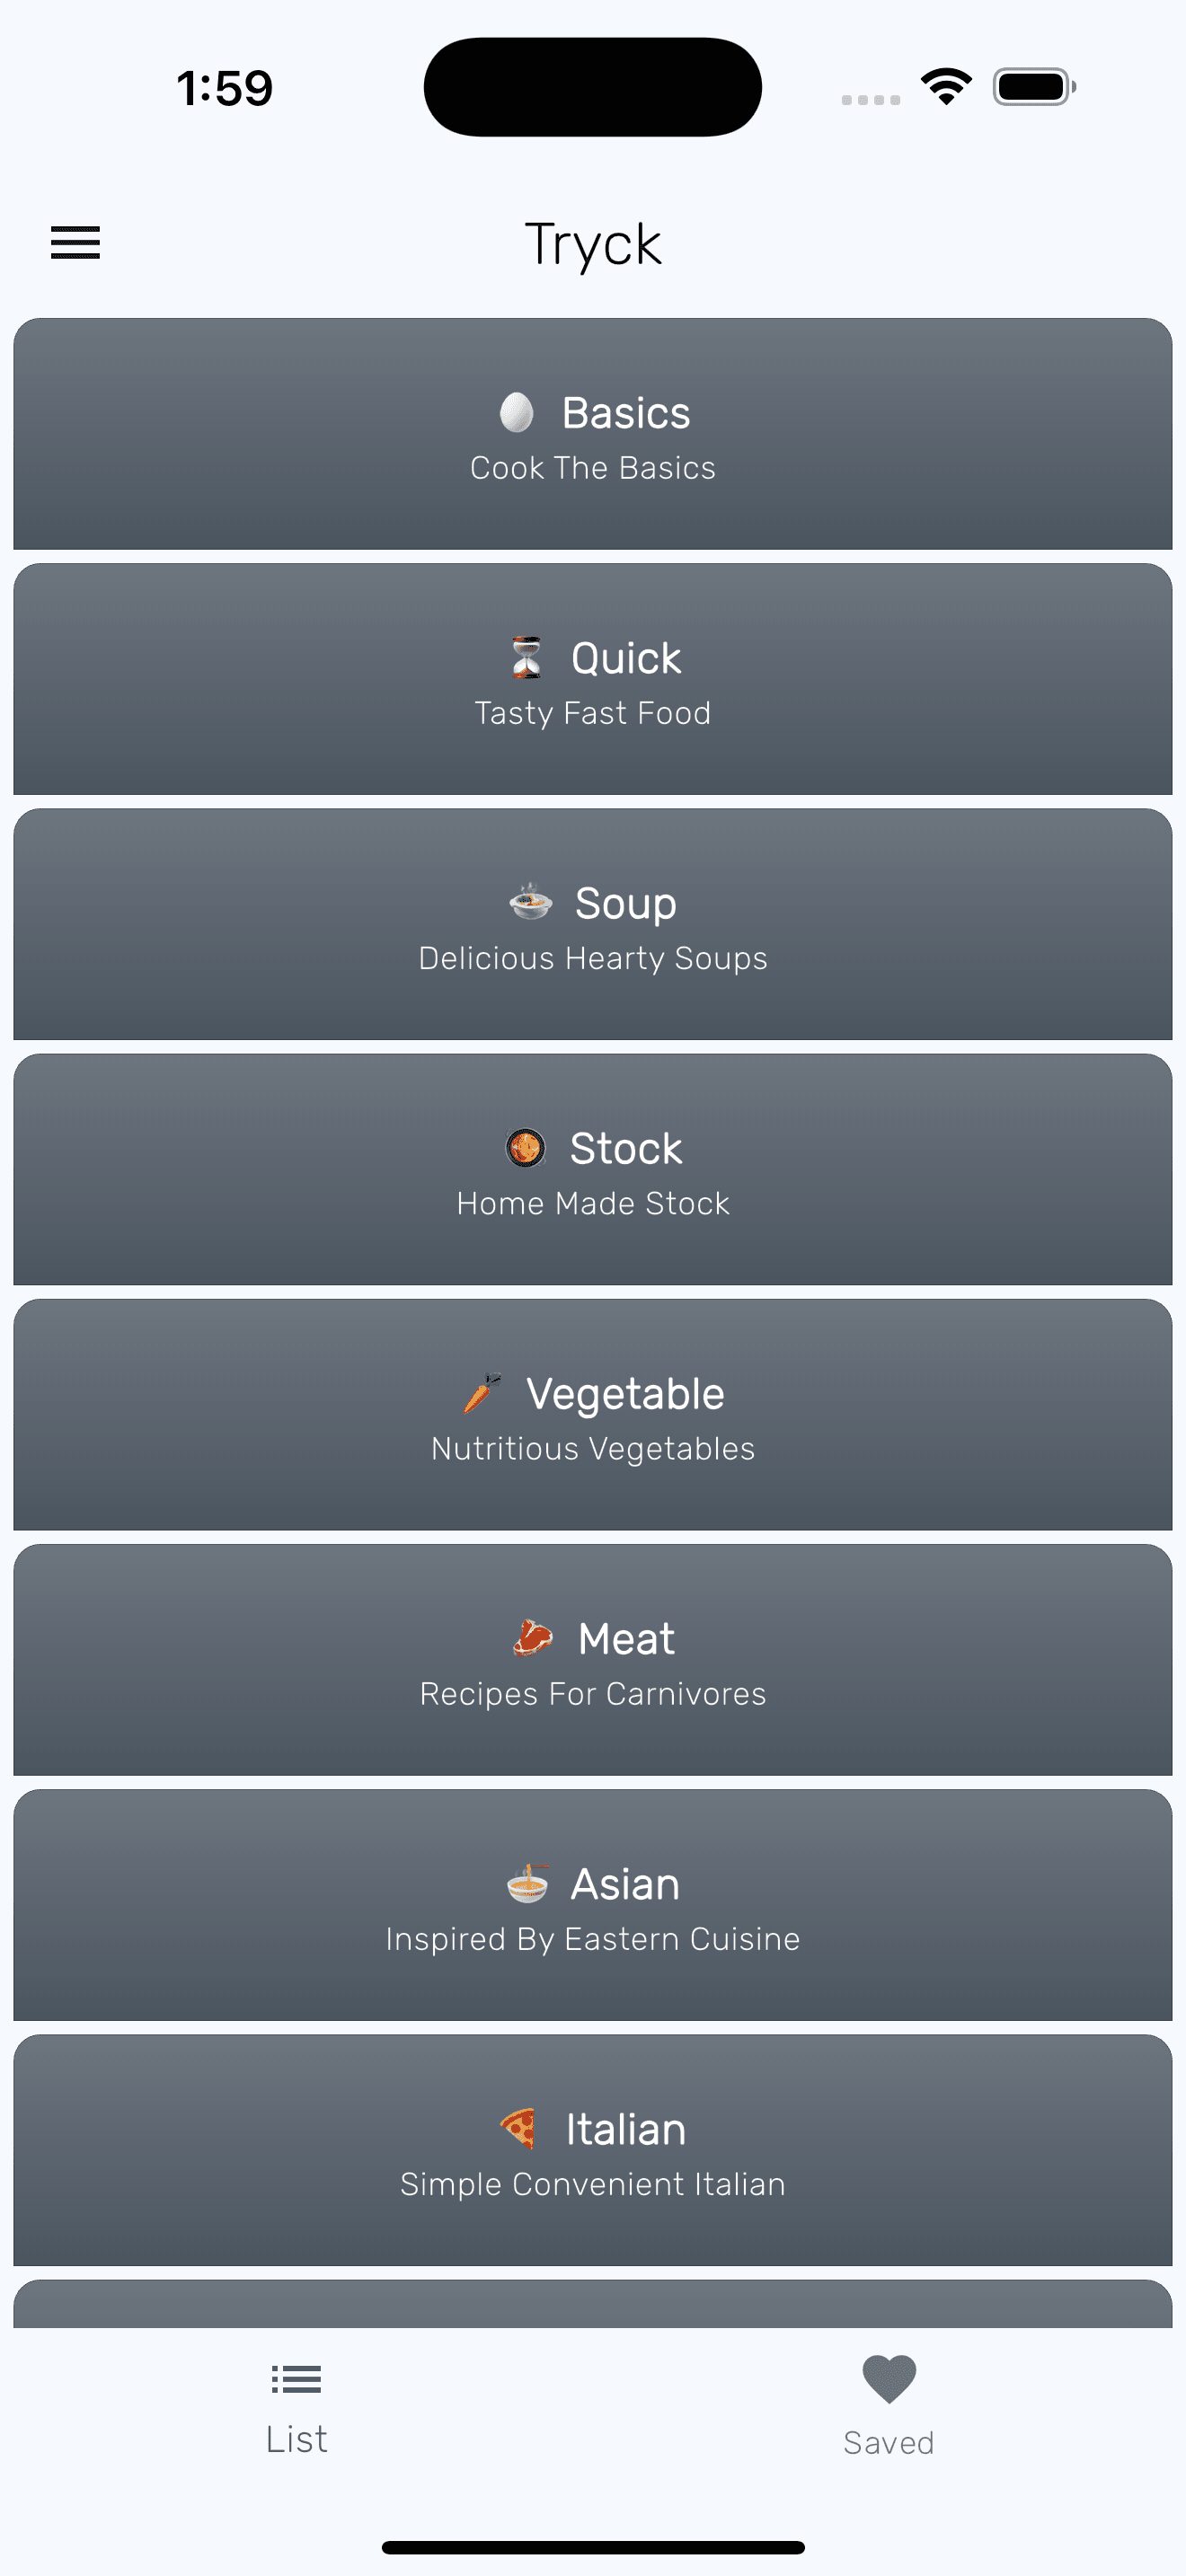Viewport: 1186px width, 2576px height.
Task: Open the hamburger menu
Action: [x=76, y=243]
